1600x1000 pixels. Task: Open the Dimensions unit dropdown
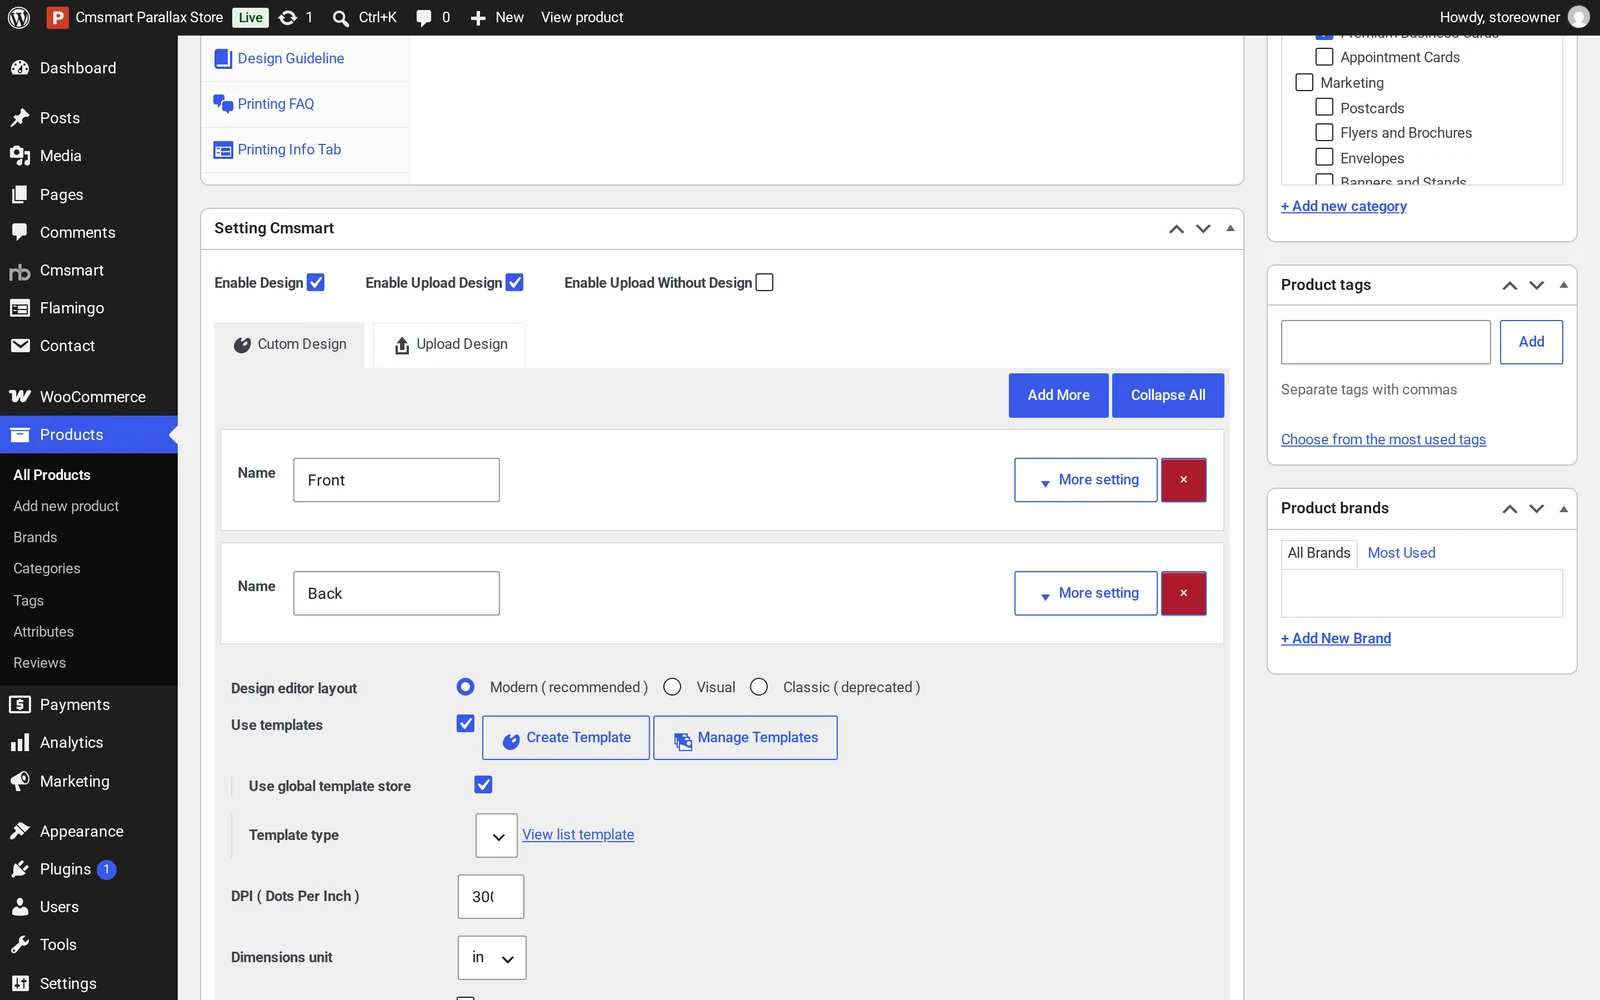click(x=492, y=958)
